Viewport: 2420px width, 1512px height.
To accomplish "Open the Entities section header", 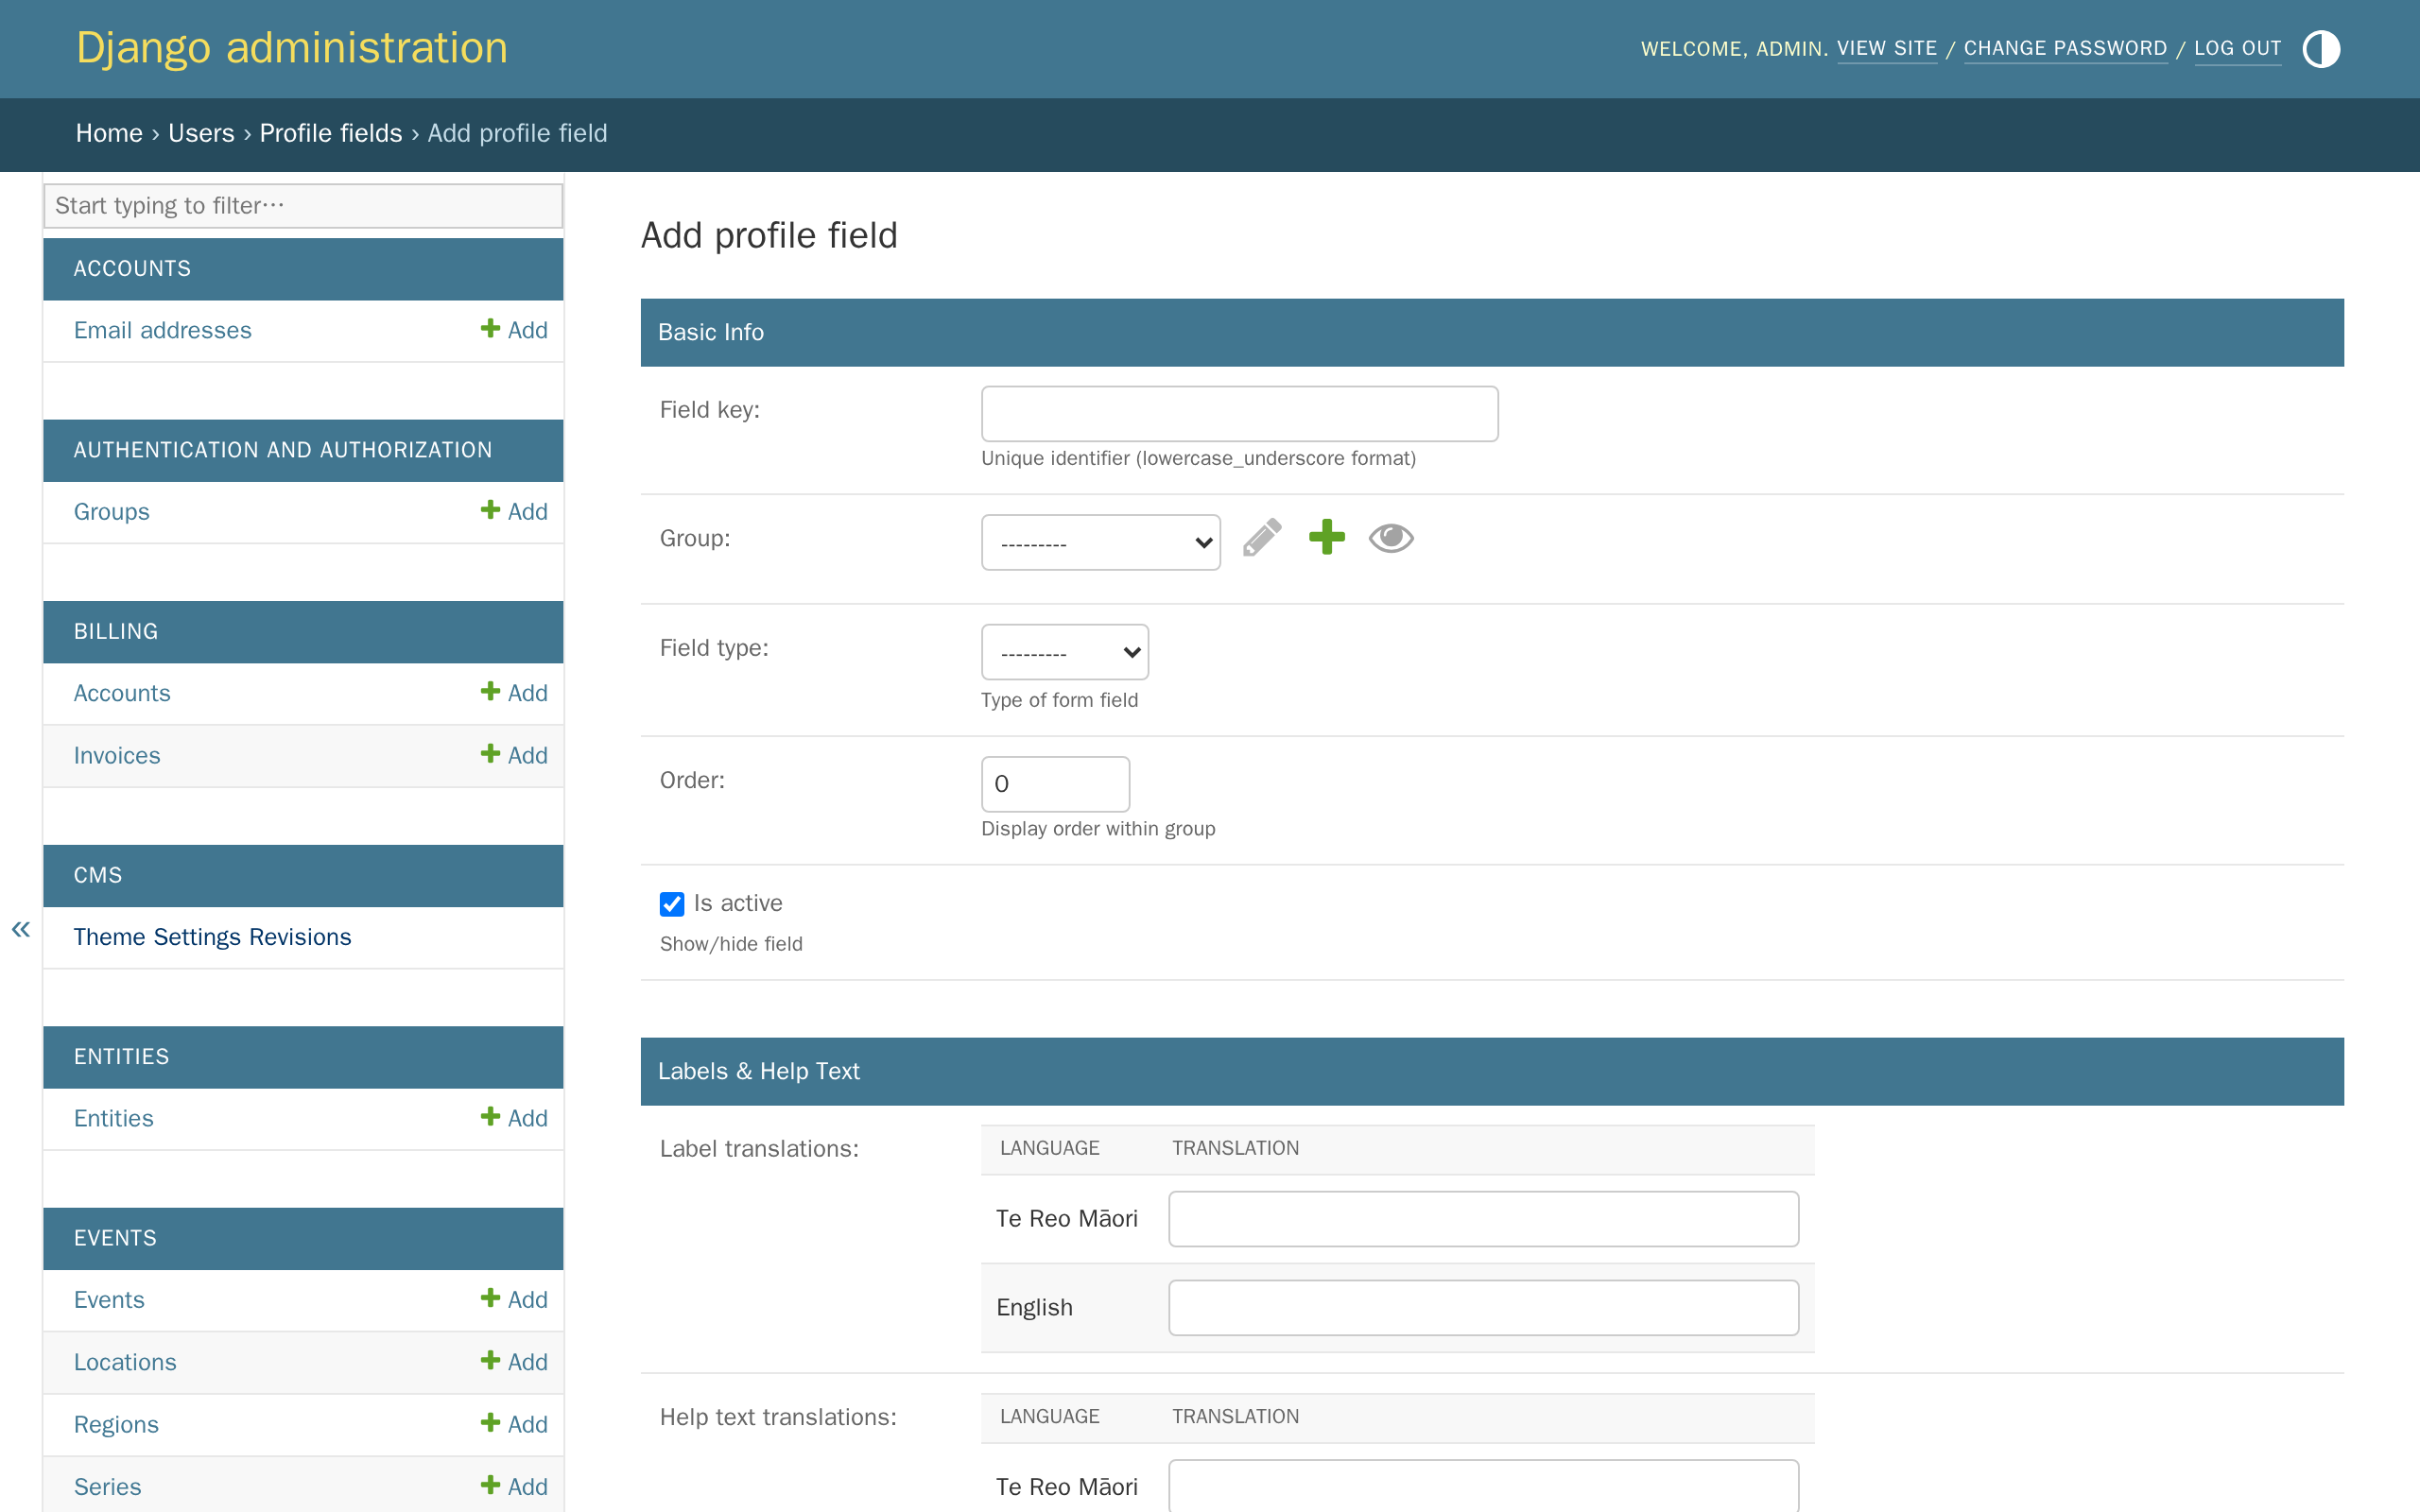I will coord(122,1056).
